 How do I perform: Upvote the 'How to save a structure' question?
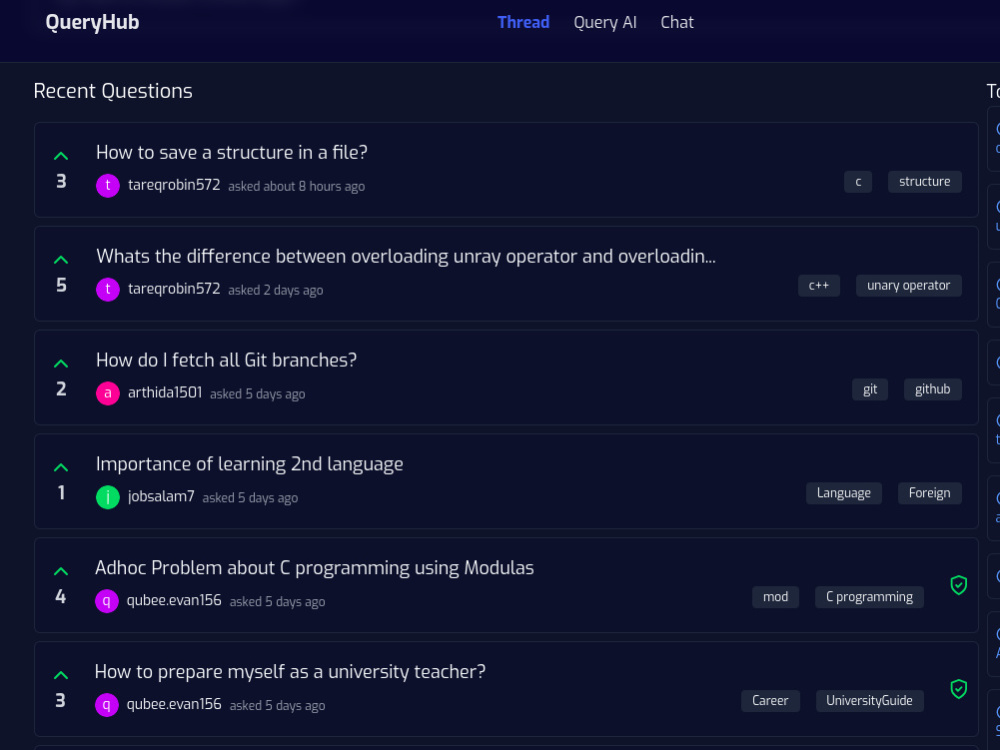click(x=61, y=156)
